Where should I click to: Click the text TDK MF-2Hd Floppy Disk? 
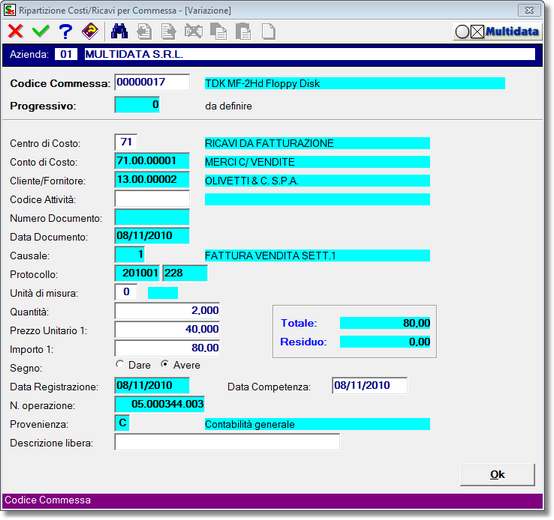pyautogui.click(x=263, y=83)
